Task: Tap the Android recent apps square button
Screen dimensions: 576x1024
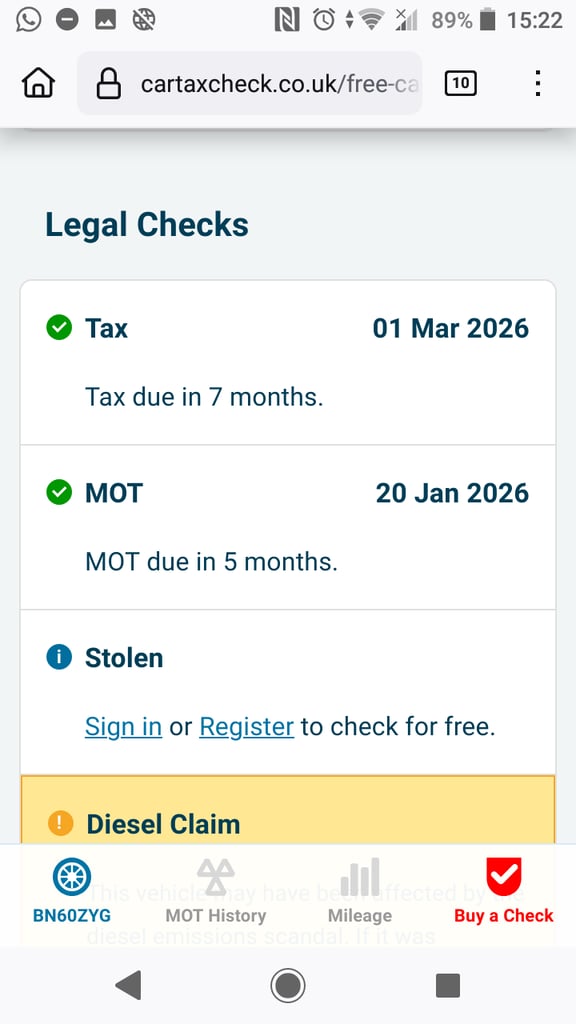Action: 448,985
